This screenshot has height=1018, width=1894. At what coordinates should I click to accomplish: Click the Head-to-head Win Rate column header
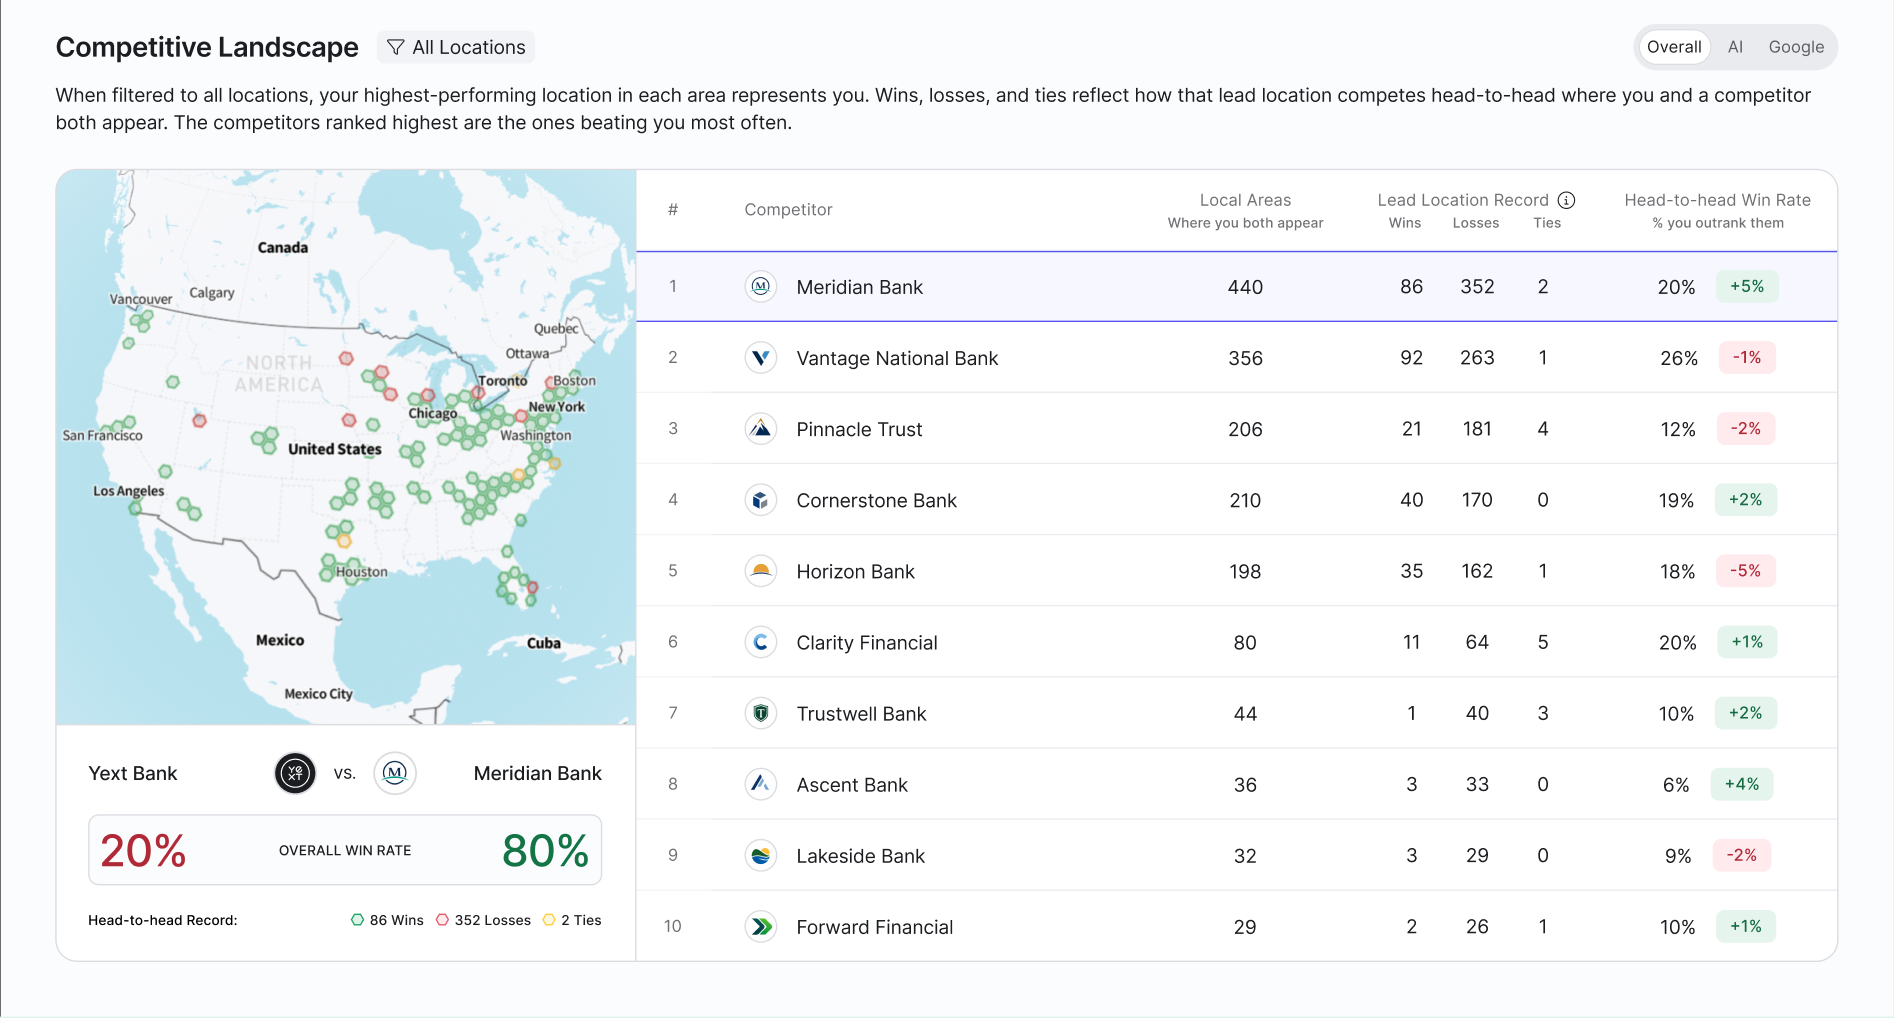click(1717, 210)
